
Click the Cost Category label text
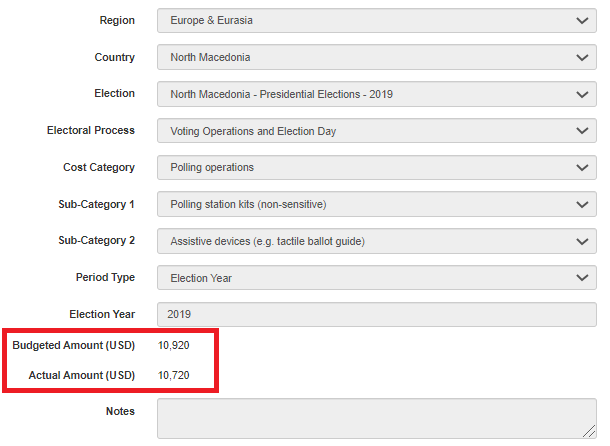click(x=98, y=168)
